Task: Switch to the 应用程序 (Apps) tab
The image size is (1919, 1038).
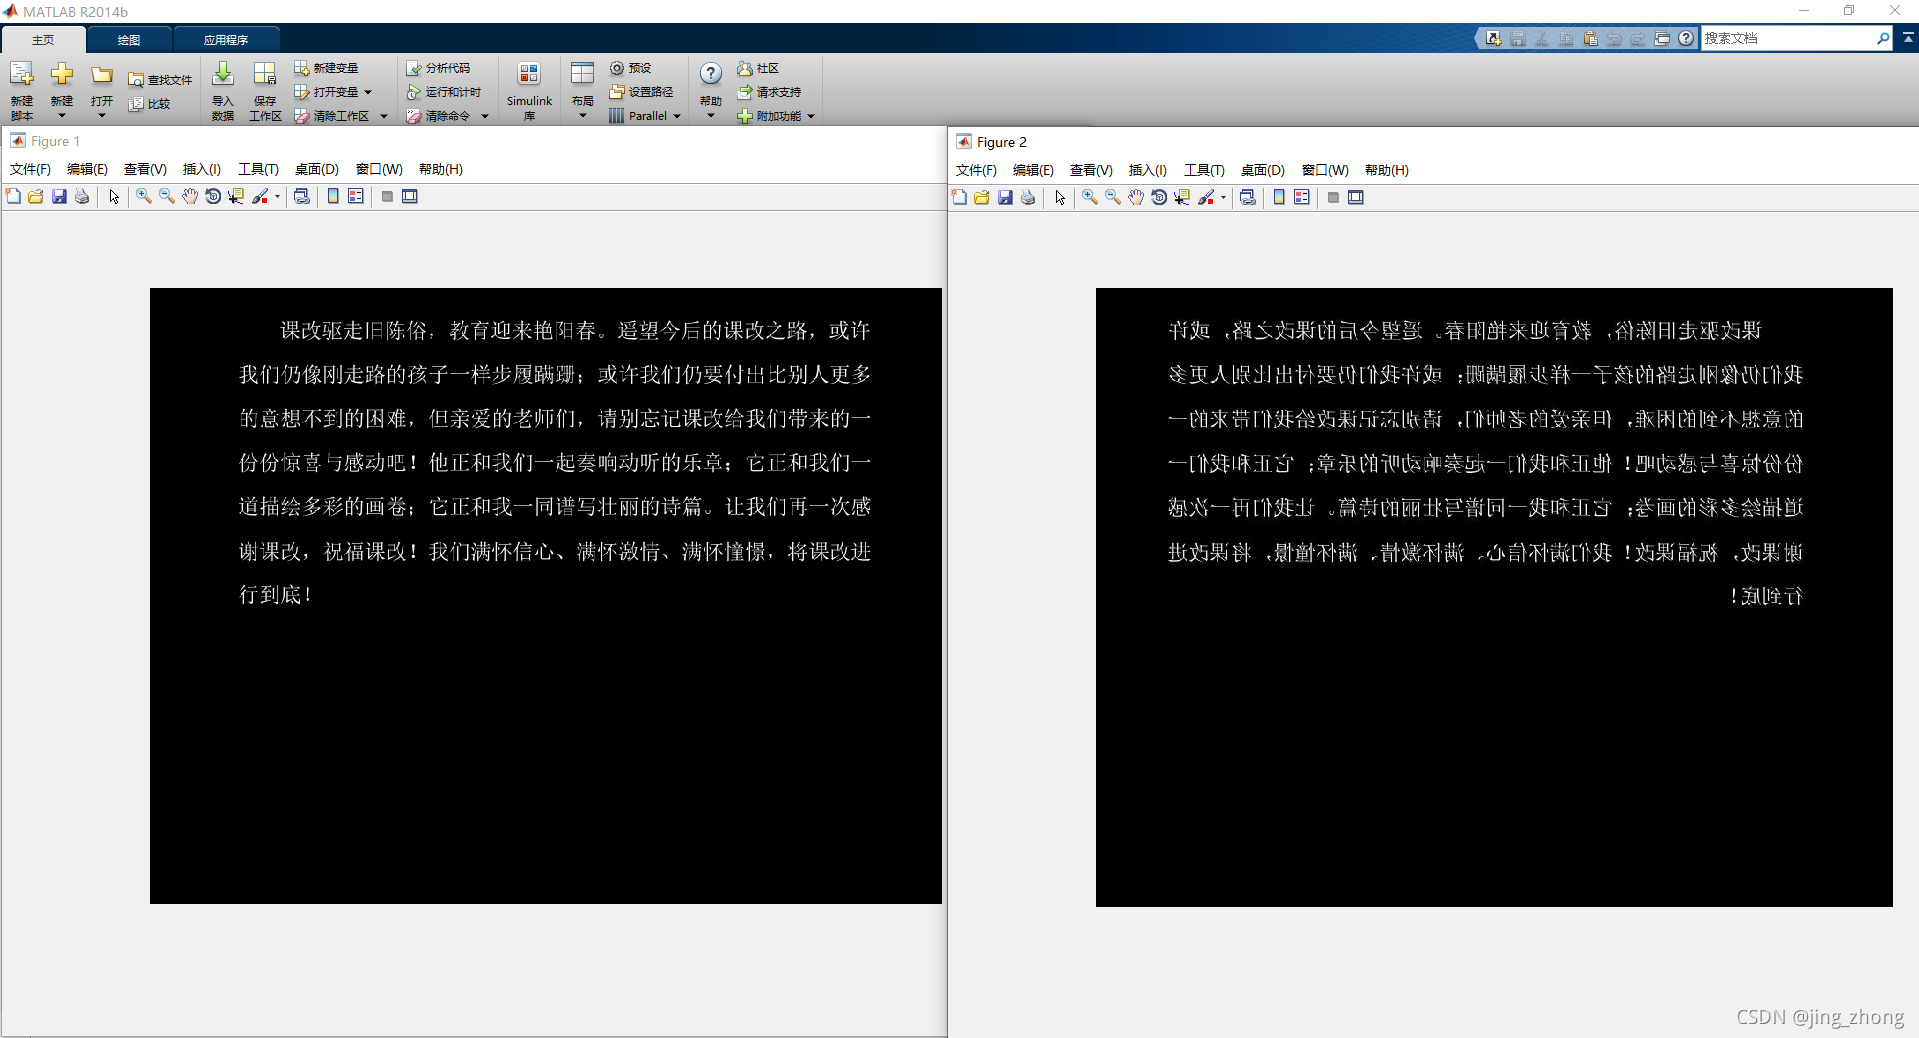Action: (x=226, y=40)
